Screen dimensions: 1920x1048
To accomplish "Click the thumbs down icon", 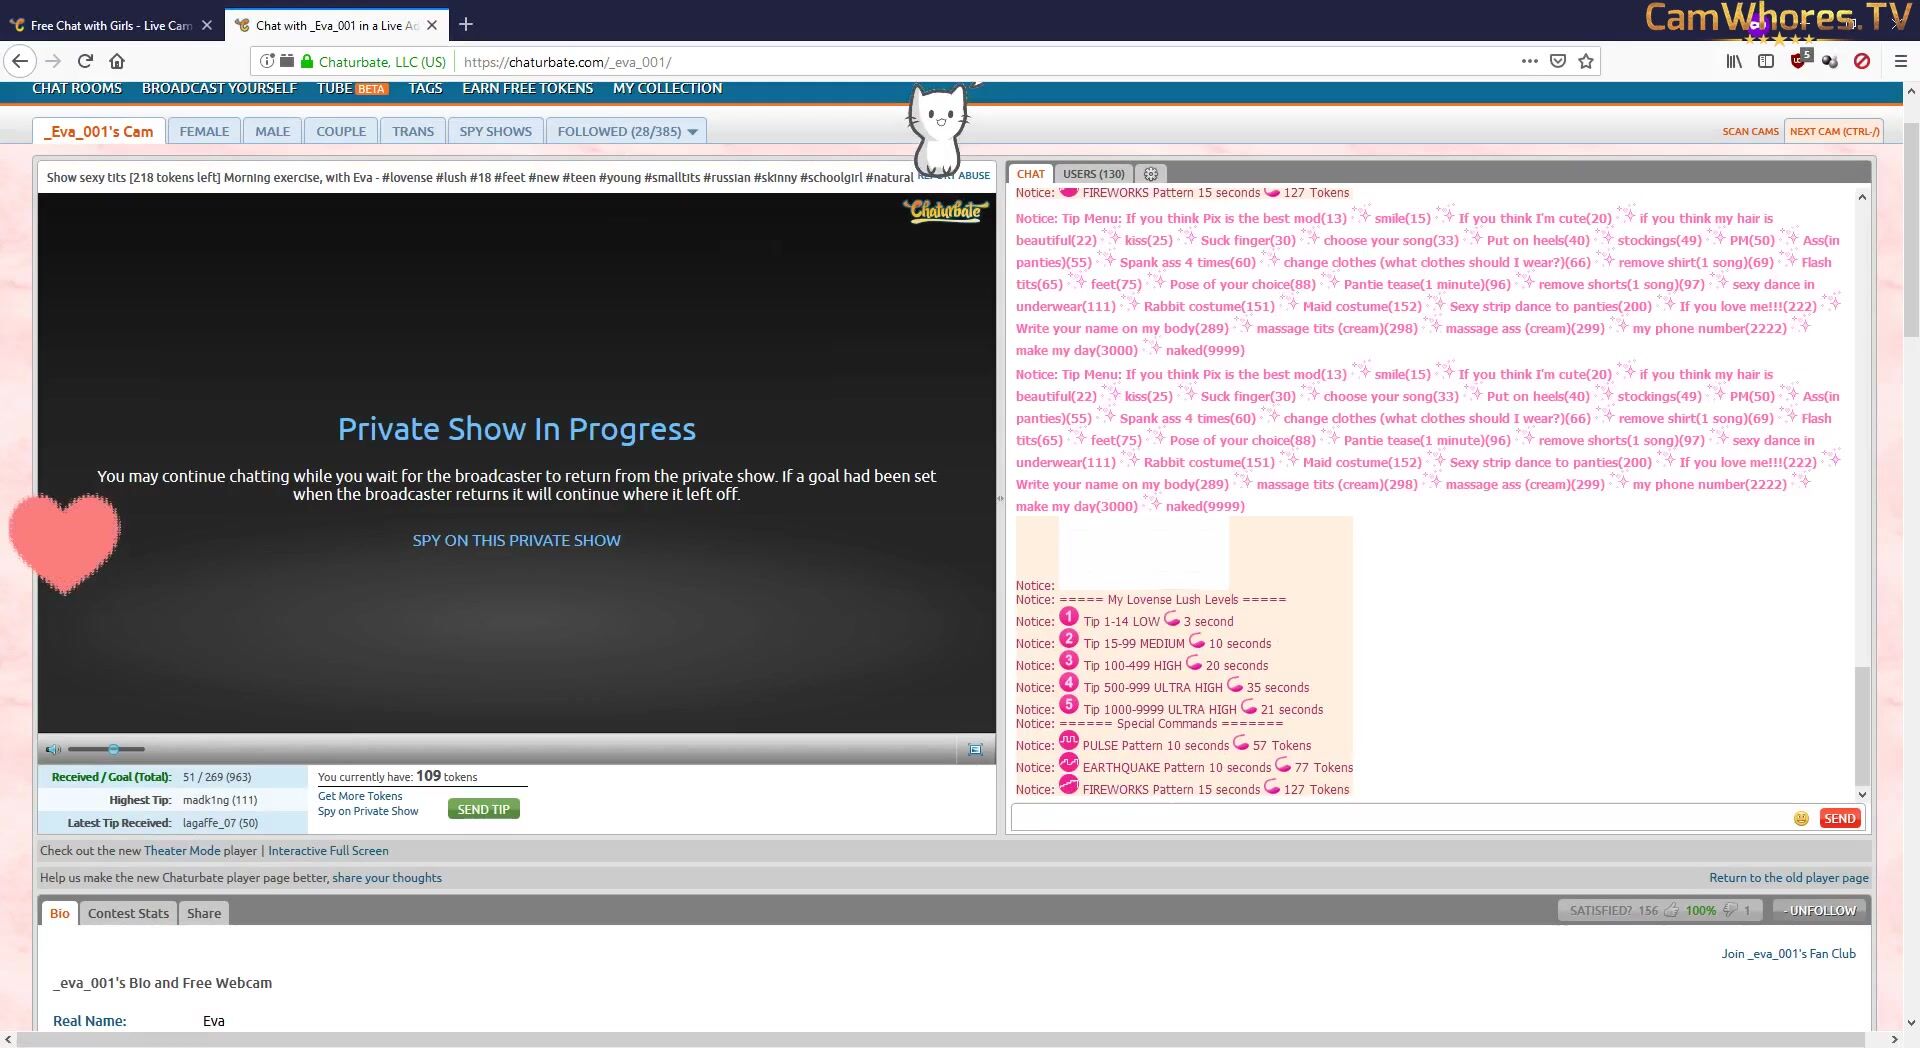I will point(1729,910).
